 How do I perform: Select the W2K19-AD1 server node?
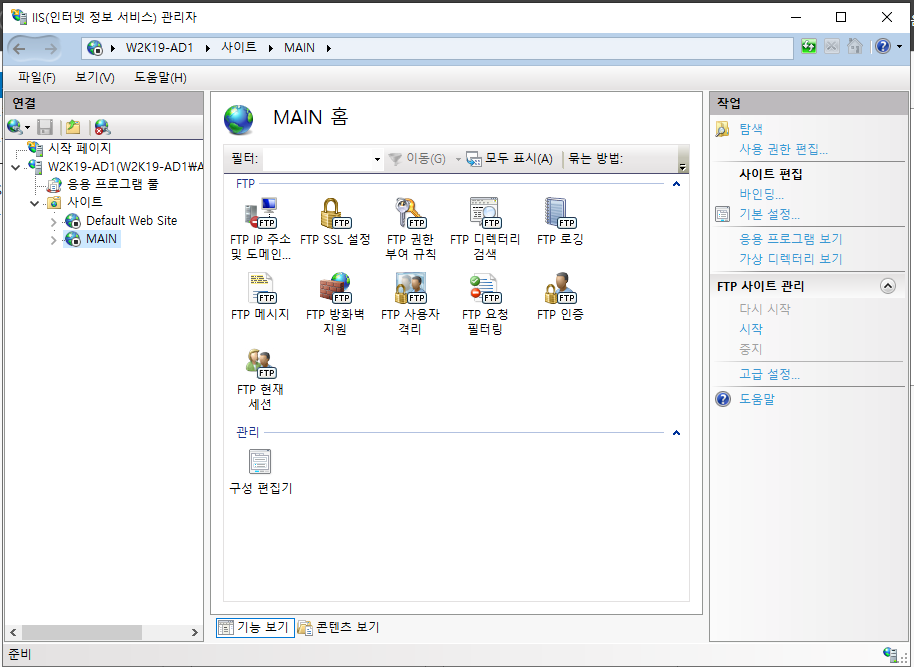coord(125,167)
